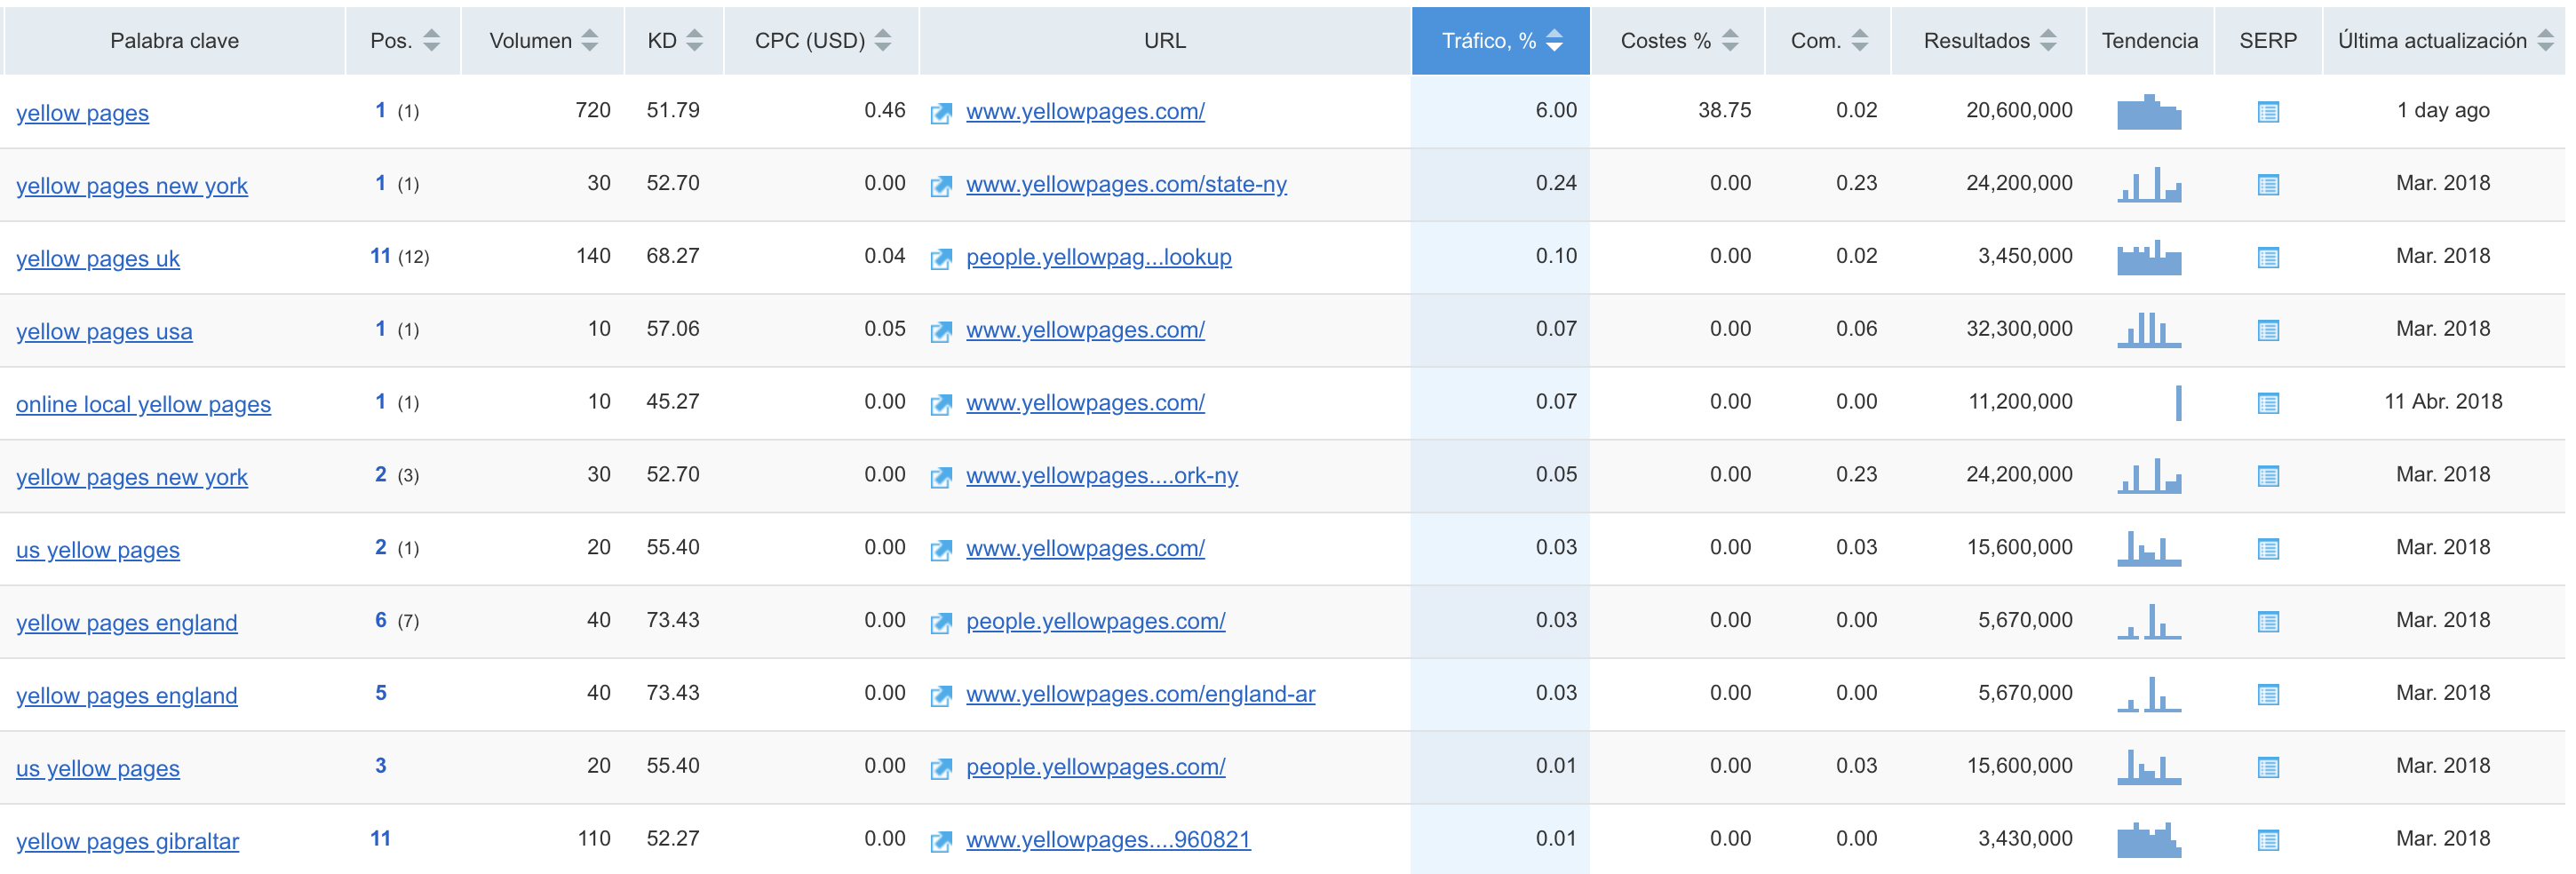This screenshot has height=874, width=2576.
Task: Click the Tendencia column header
Action: tap(2149, 40)
